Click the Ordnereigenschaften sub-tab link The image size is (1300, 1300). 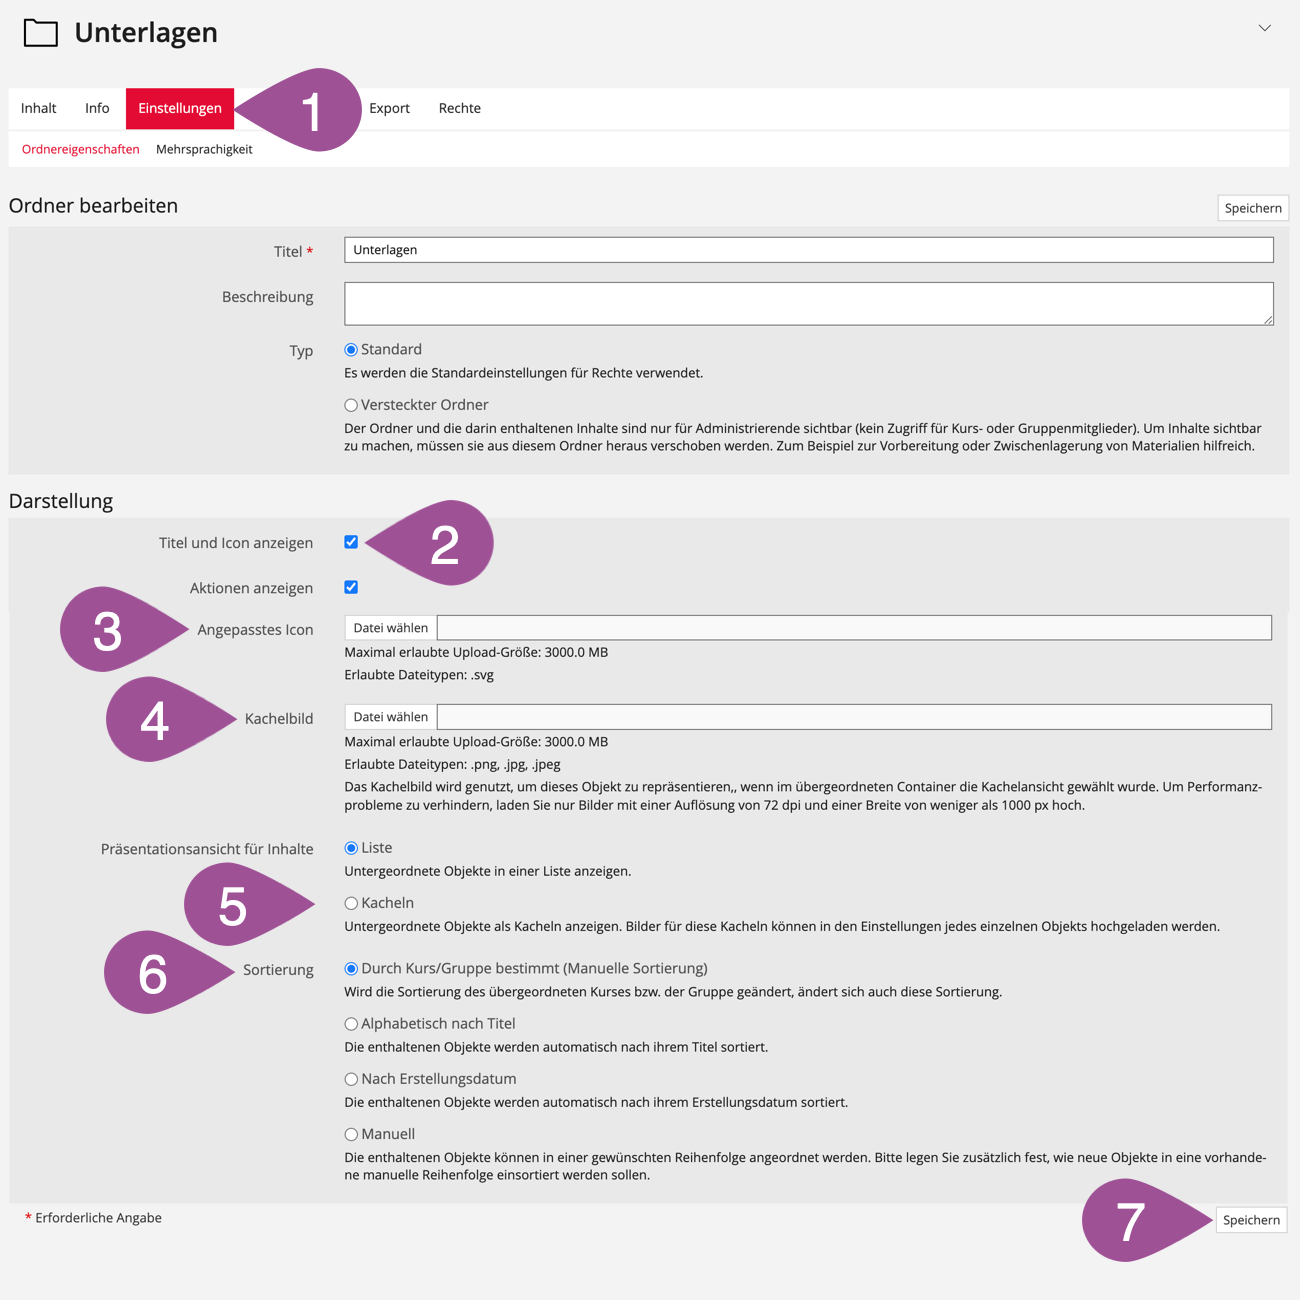(x=81, y=149)
